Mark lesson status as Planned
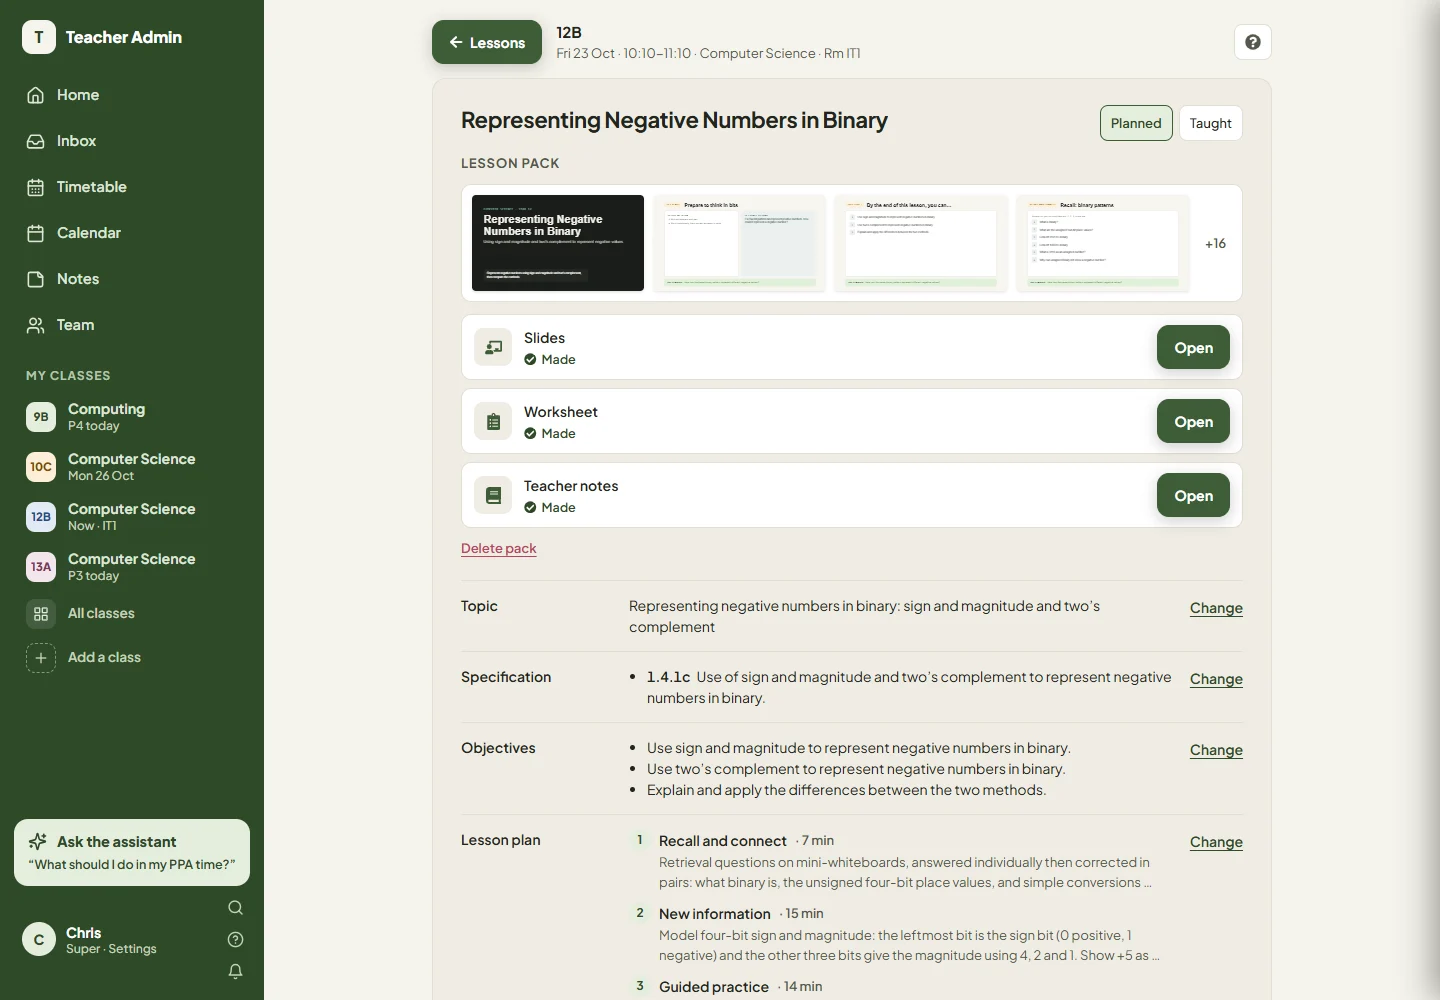Image resolution: width=1440 pixels, height=1000 pixels. click(1136, 123)
